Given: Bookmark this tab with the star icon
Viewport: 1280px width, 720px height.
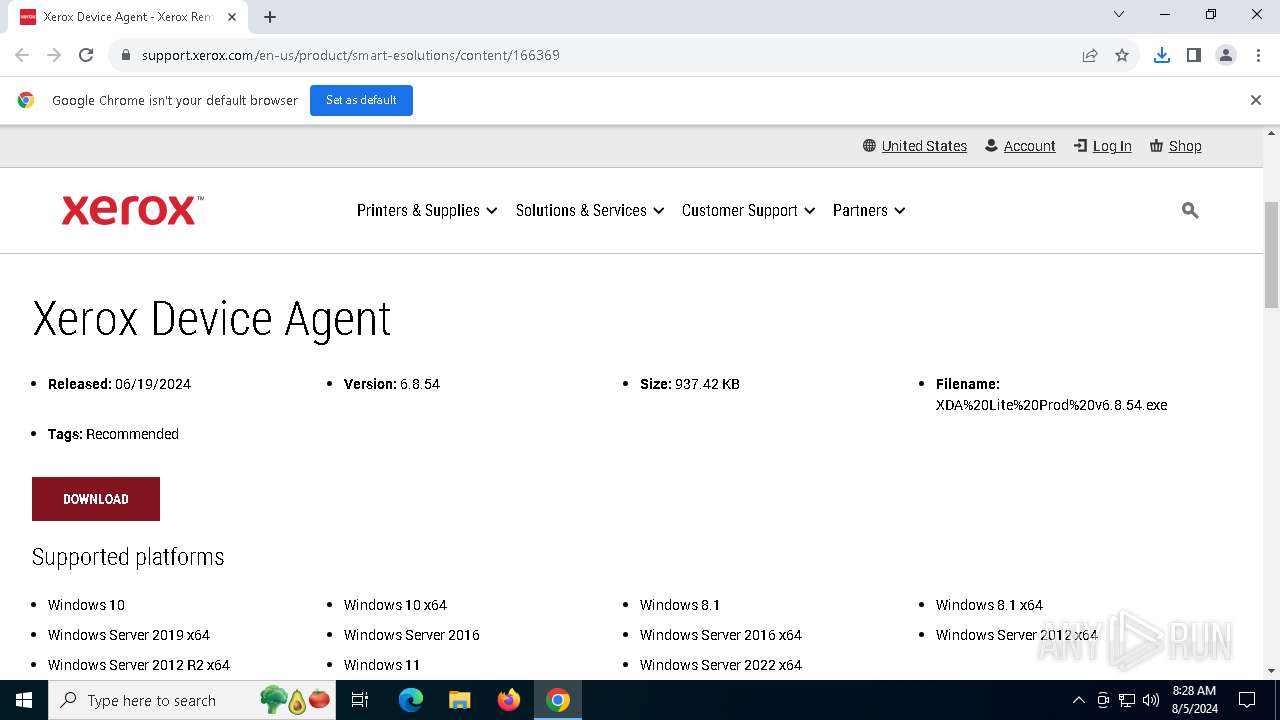Looking at the screenshot, I should pos(1122,55).
